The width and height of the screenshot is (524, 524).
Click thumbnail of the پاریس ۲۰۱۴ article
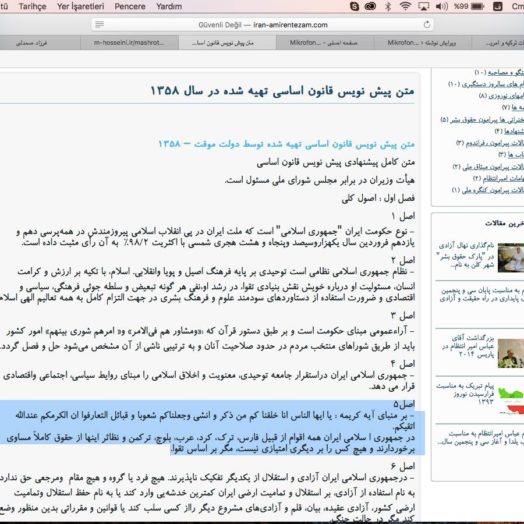coord(511,353)
